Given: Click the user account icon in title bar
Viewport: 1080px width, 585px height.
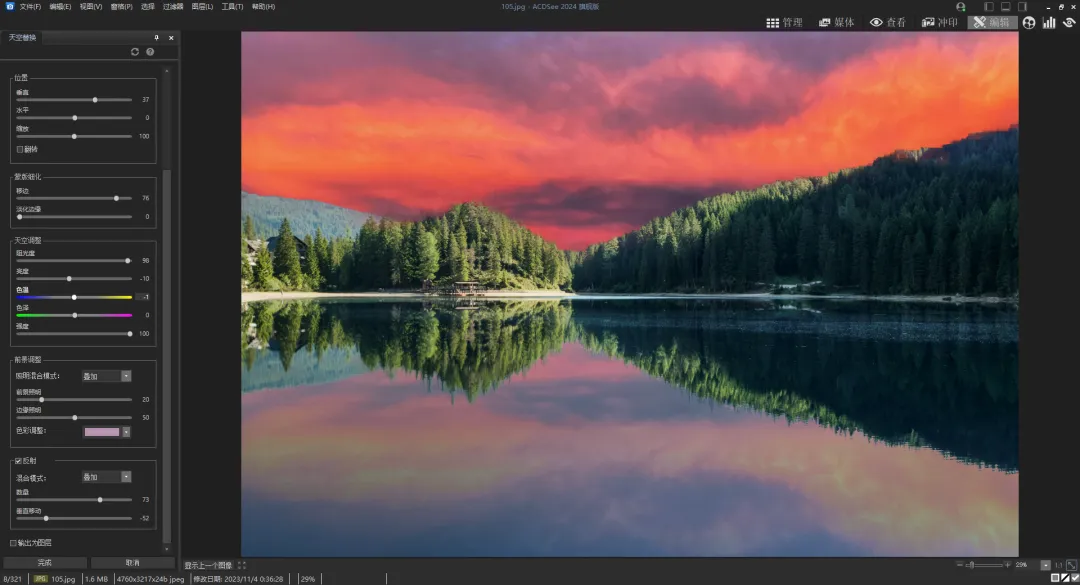Looking at the screenshot, I should [961, 7].
